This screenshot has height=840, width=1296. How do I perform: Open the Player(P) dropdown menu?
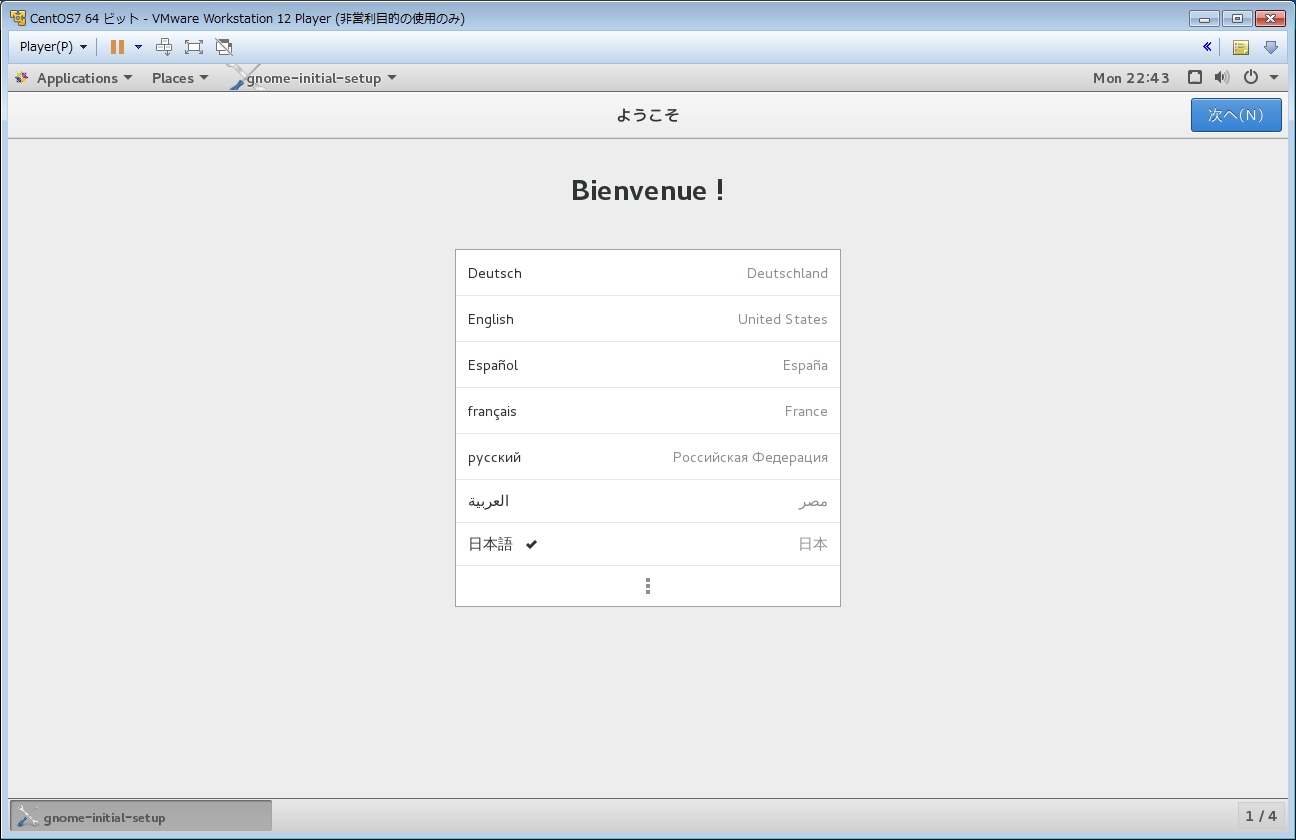point(53,47)
